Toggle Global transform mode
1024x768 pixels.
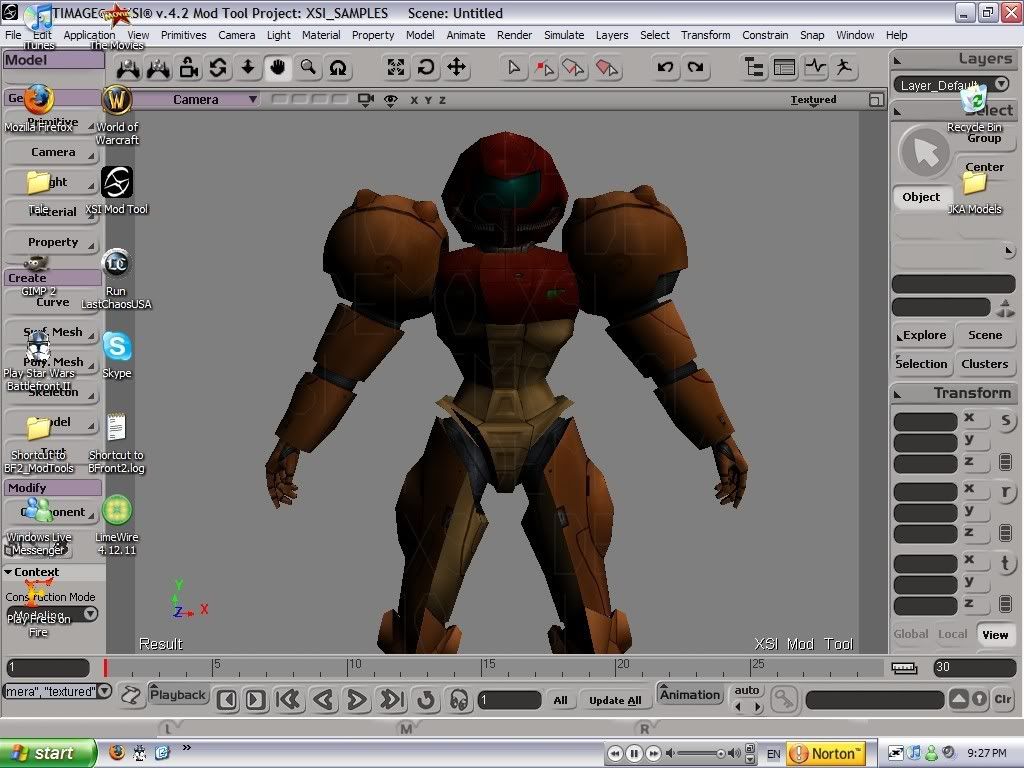[x=910, y=634]
